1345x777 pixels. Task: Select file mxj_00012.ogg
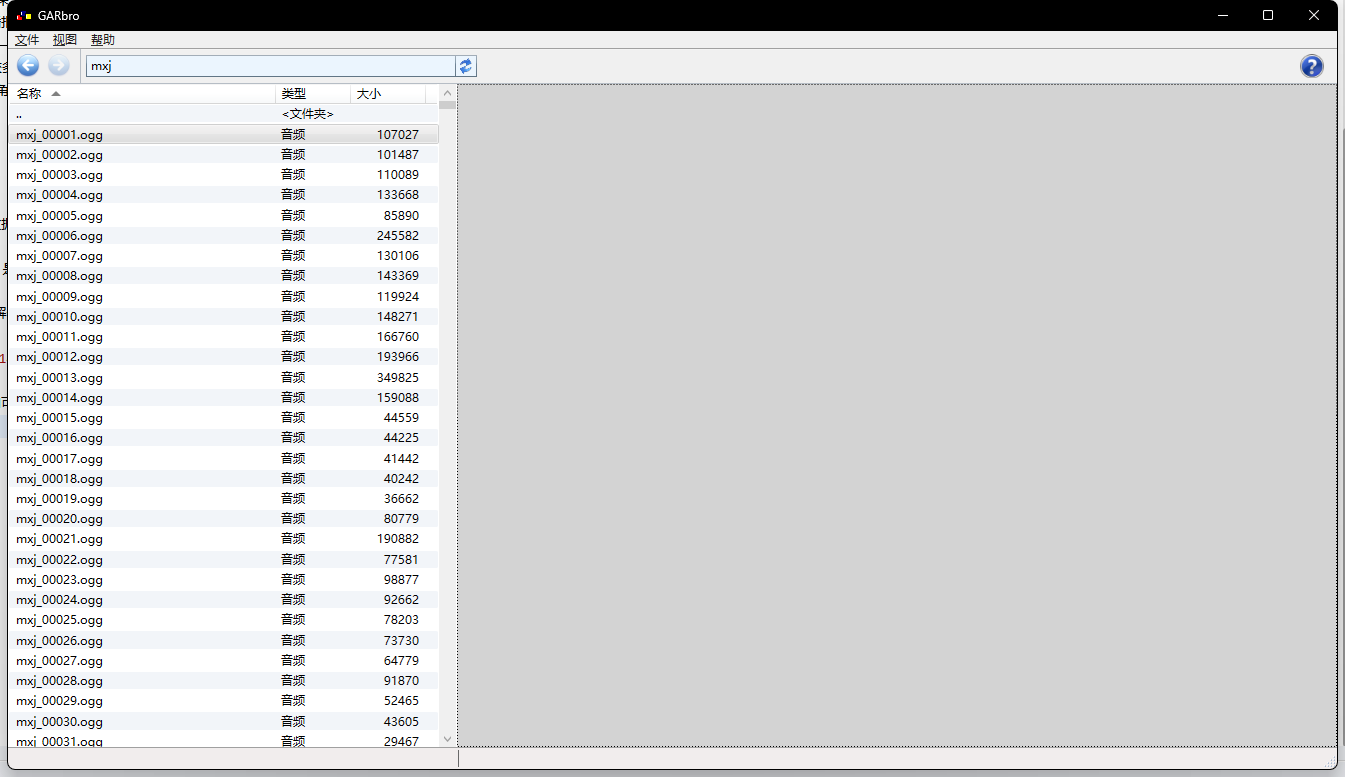[x=223, y=357]
